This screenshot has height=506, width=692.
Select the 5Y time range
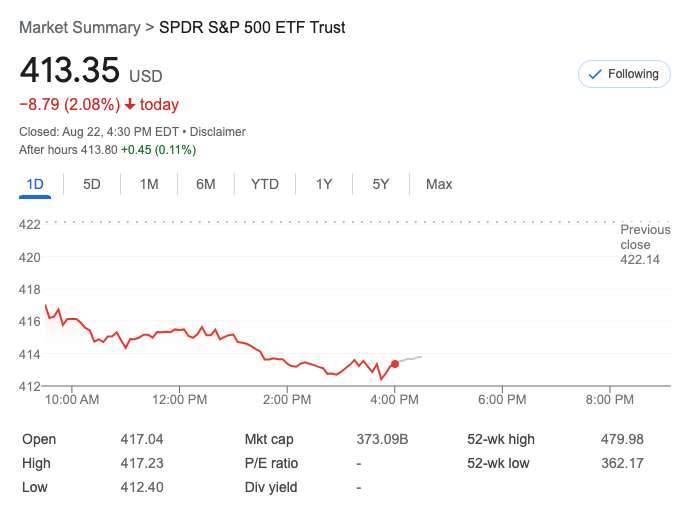381,184
